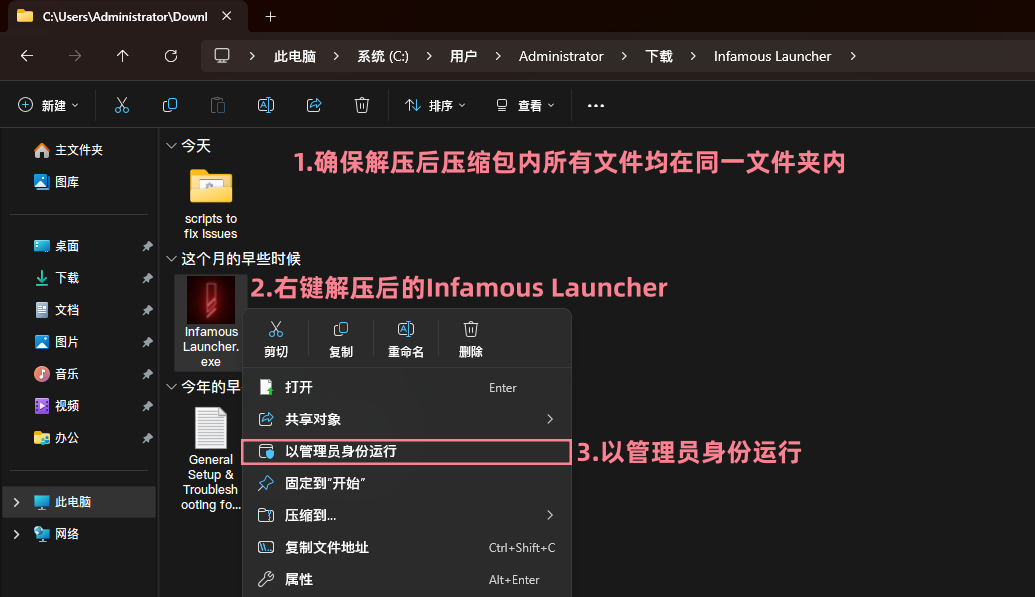Select the scripts to fix issues folder

211,203
